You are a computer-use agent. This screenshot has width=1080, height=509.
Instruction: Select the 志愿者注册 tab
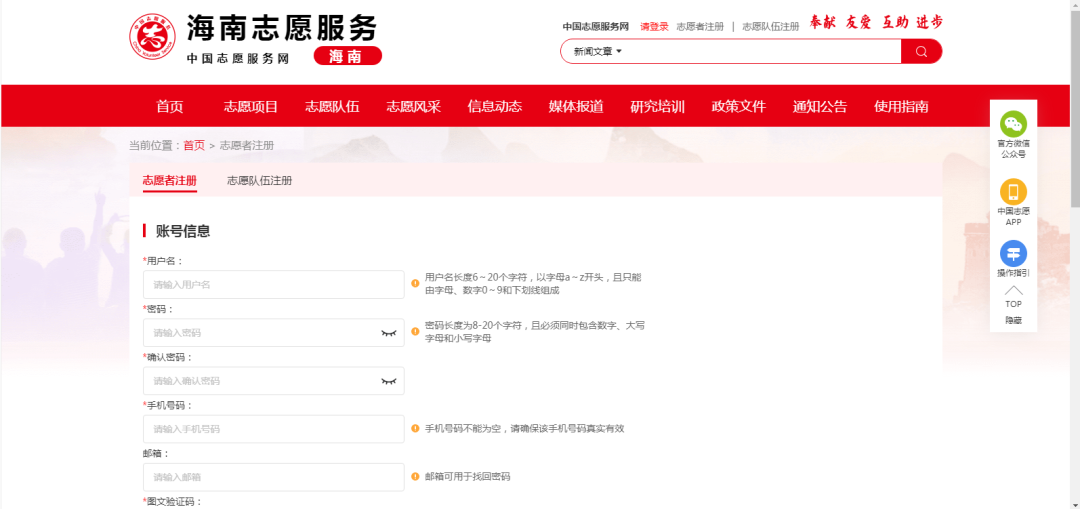click(169, 181)
